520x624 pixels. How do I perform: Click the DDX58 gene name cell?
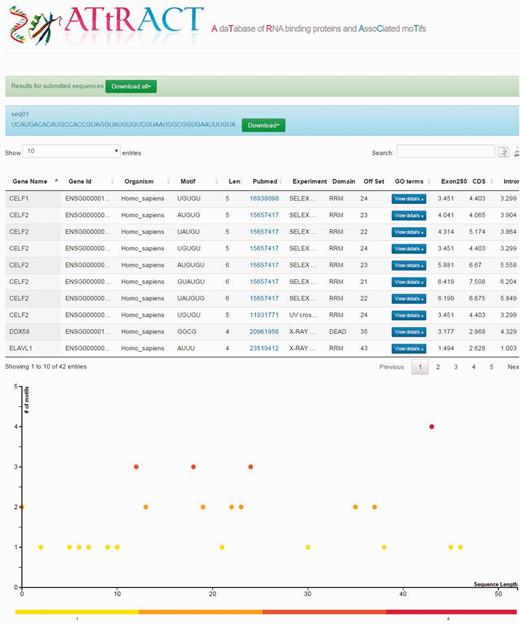pos(19,332)
